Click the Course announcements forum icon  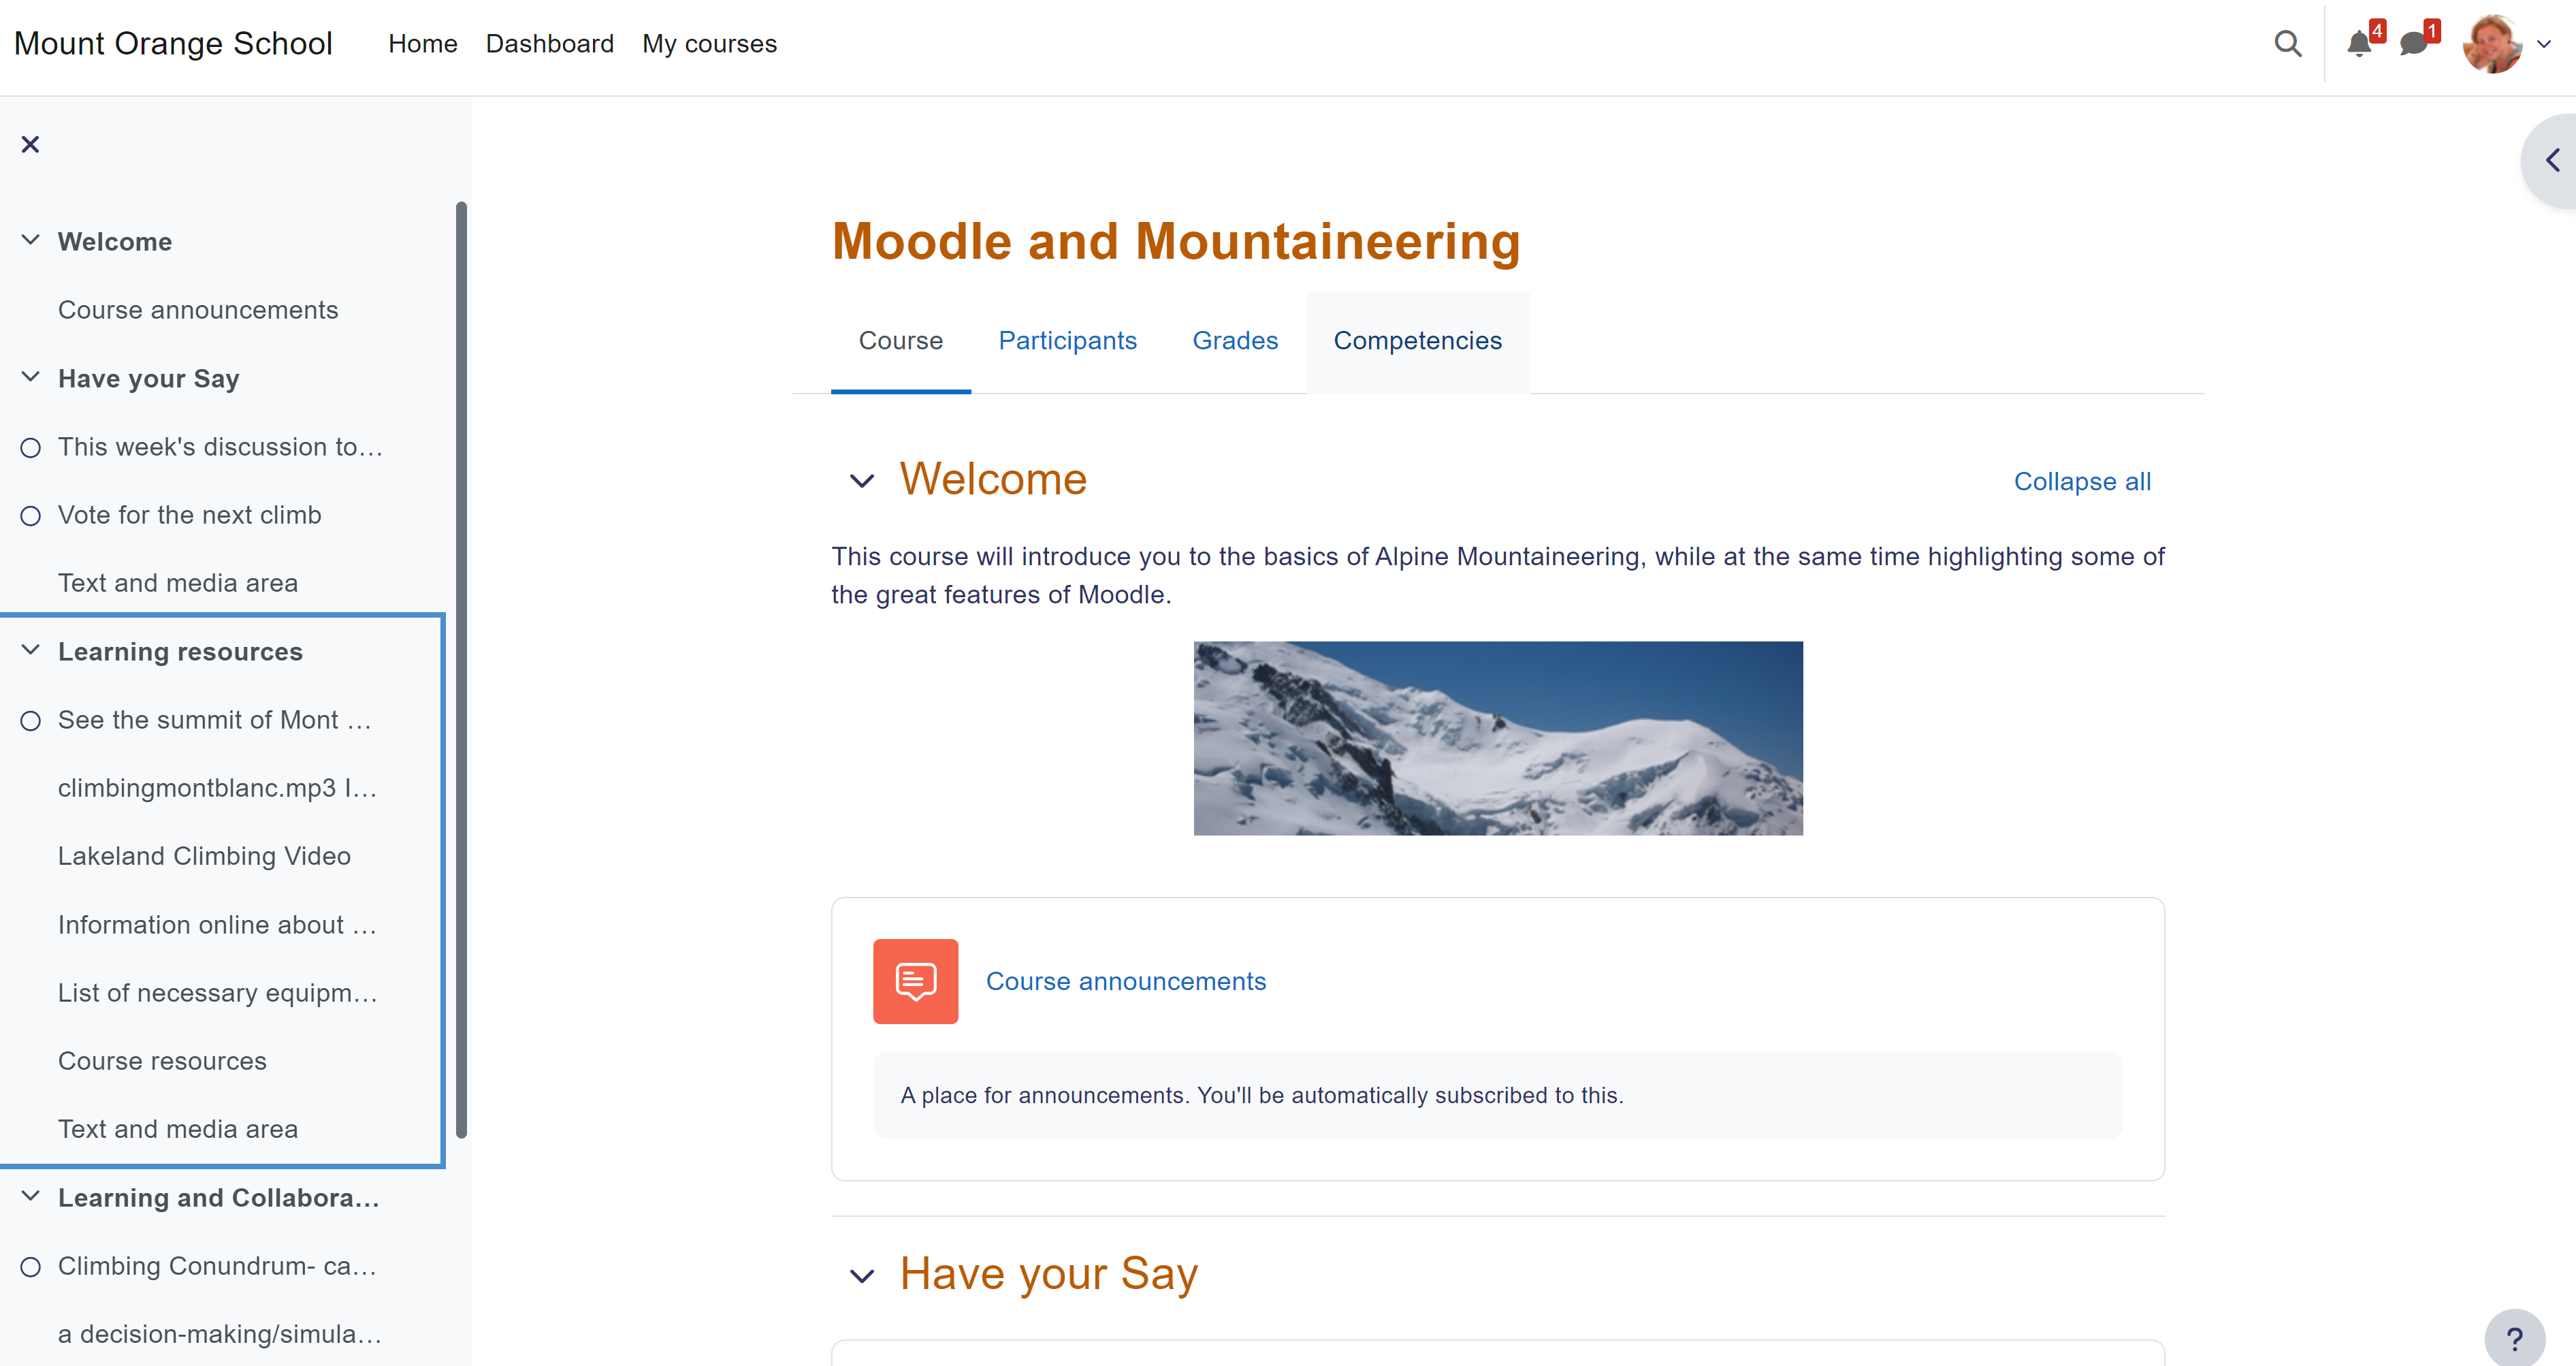tap(915, 981)
